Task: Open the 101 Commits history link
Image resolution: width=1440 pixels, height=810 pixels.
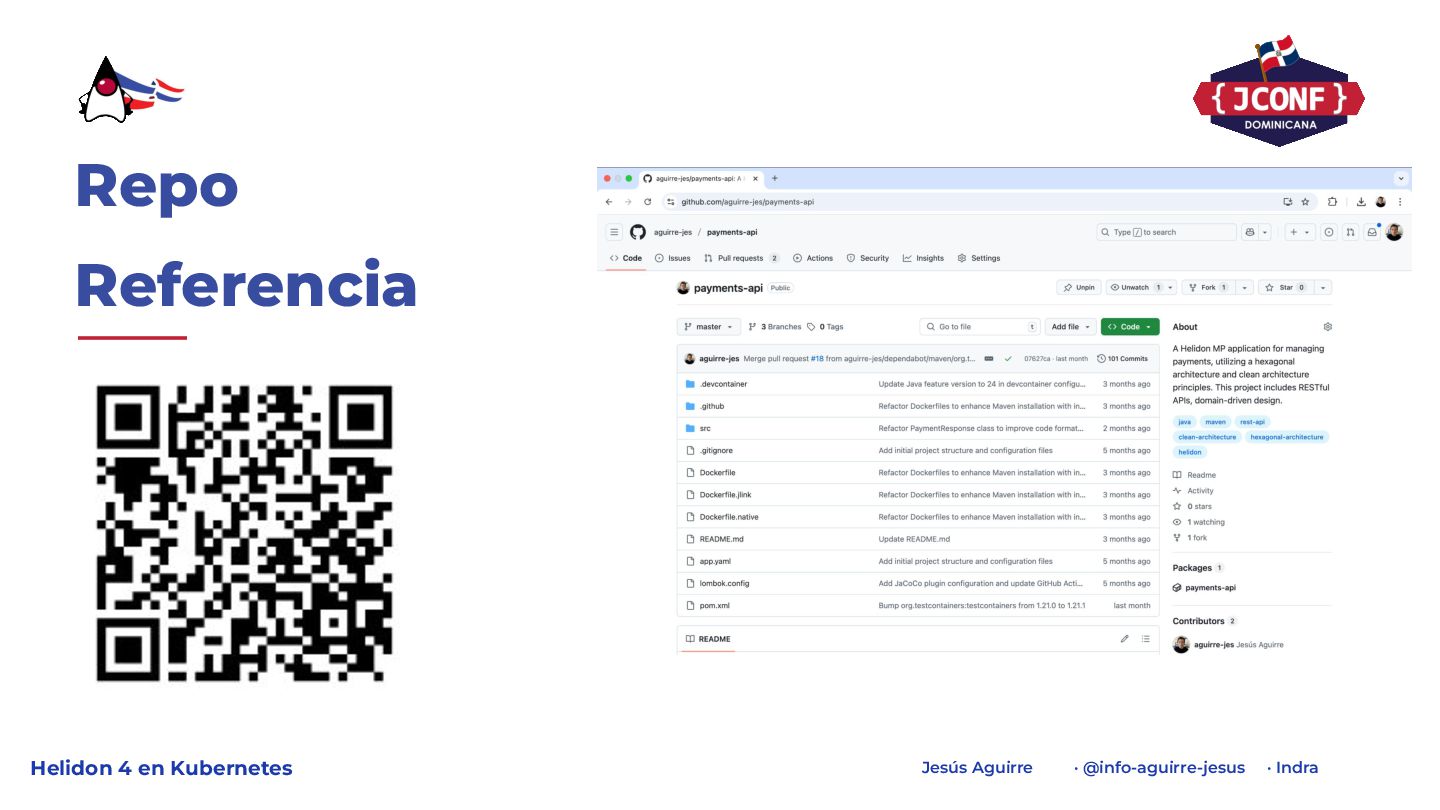Action: tap(1123, 358)
